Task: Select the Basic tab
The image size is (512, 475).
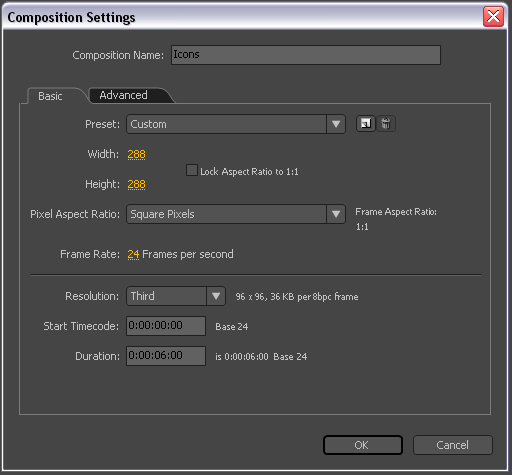Action: [x=50, y=96]
